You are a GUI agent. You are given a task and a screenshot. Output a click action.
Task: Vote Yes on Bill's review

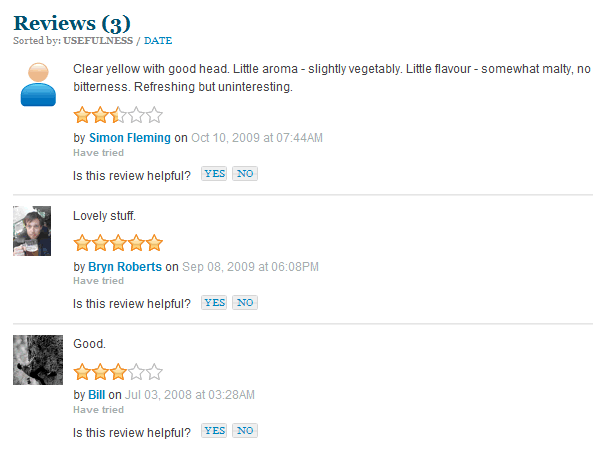(214, 431)
